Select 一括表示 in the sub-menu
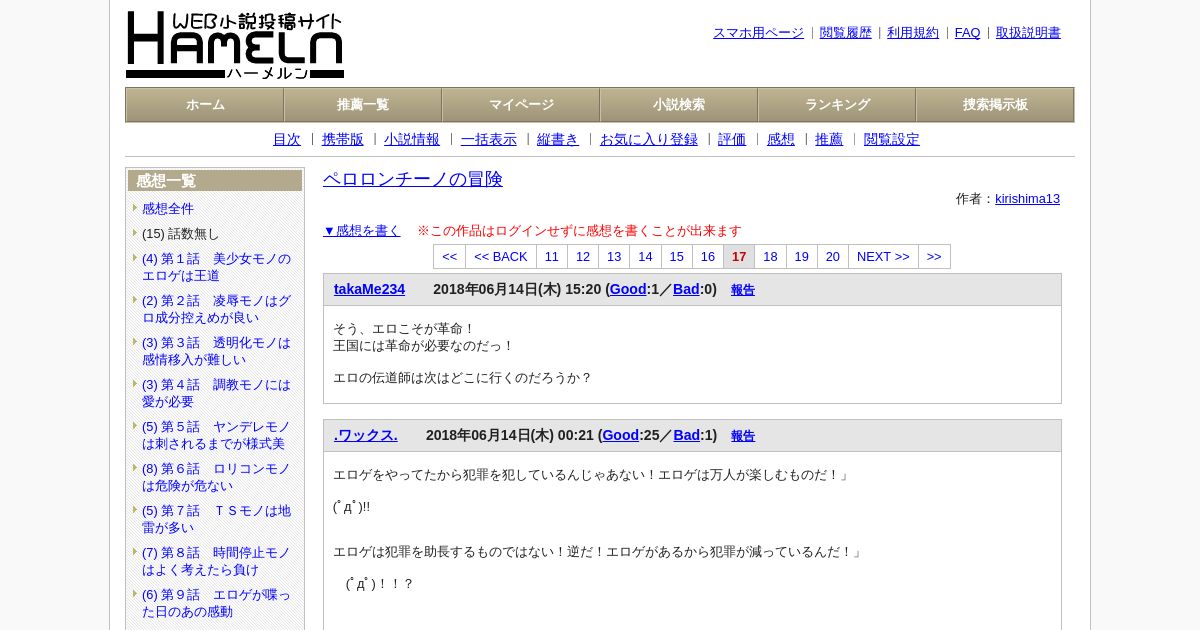This screenshot has height=630, width=1200. coord(489,140)
